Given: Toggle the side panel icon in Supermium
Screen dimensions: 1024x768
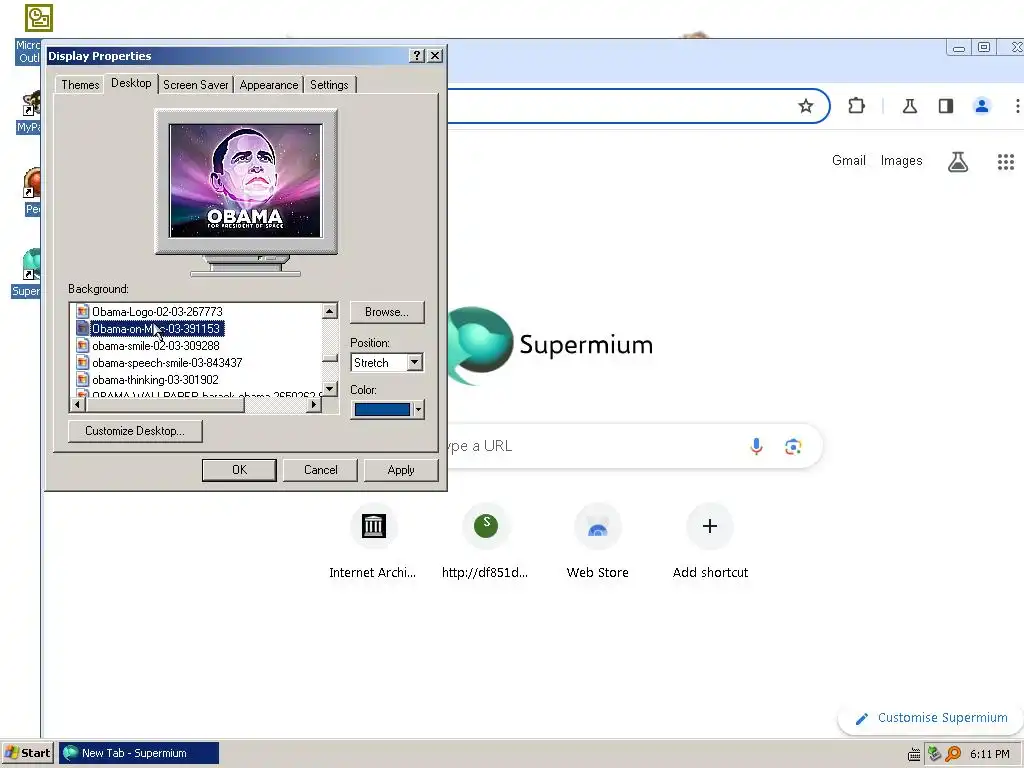Looking at the screenshot, I should [x=946, y=106].
